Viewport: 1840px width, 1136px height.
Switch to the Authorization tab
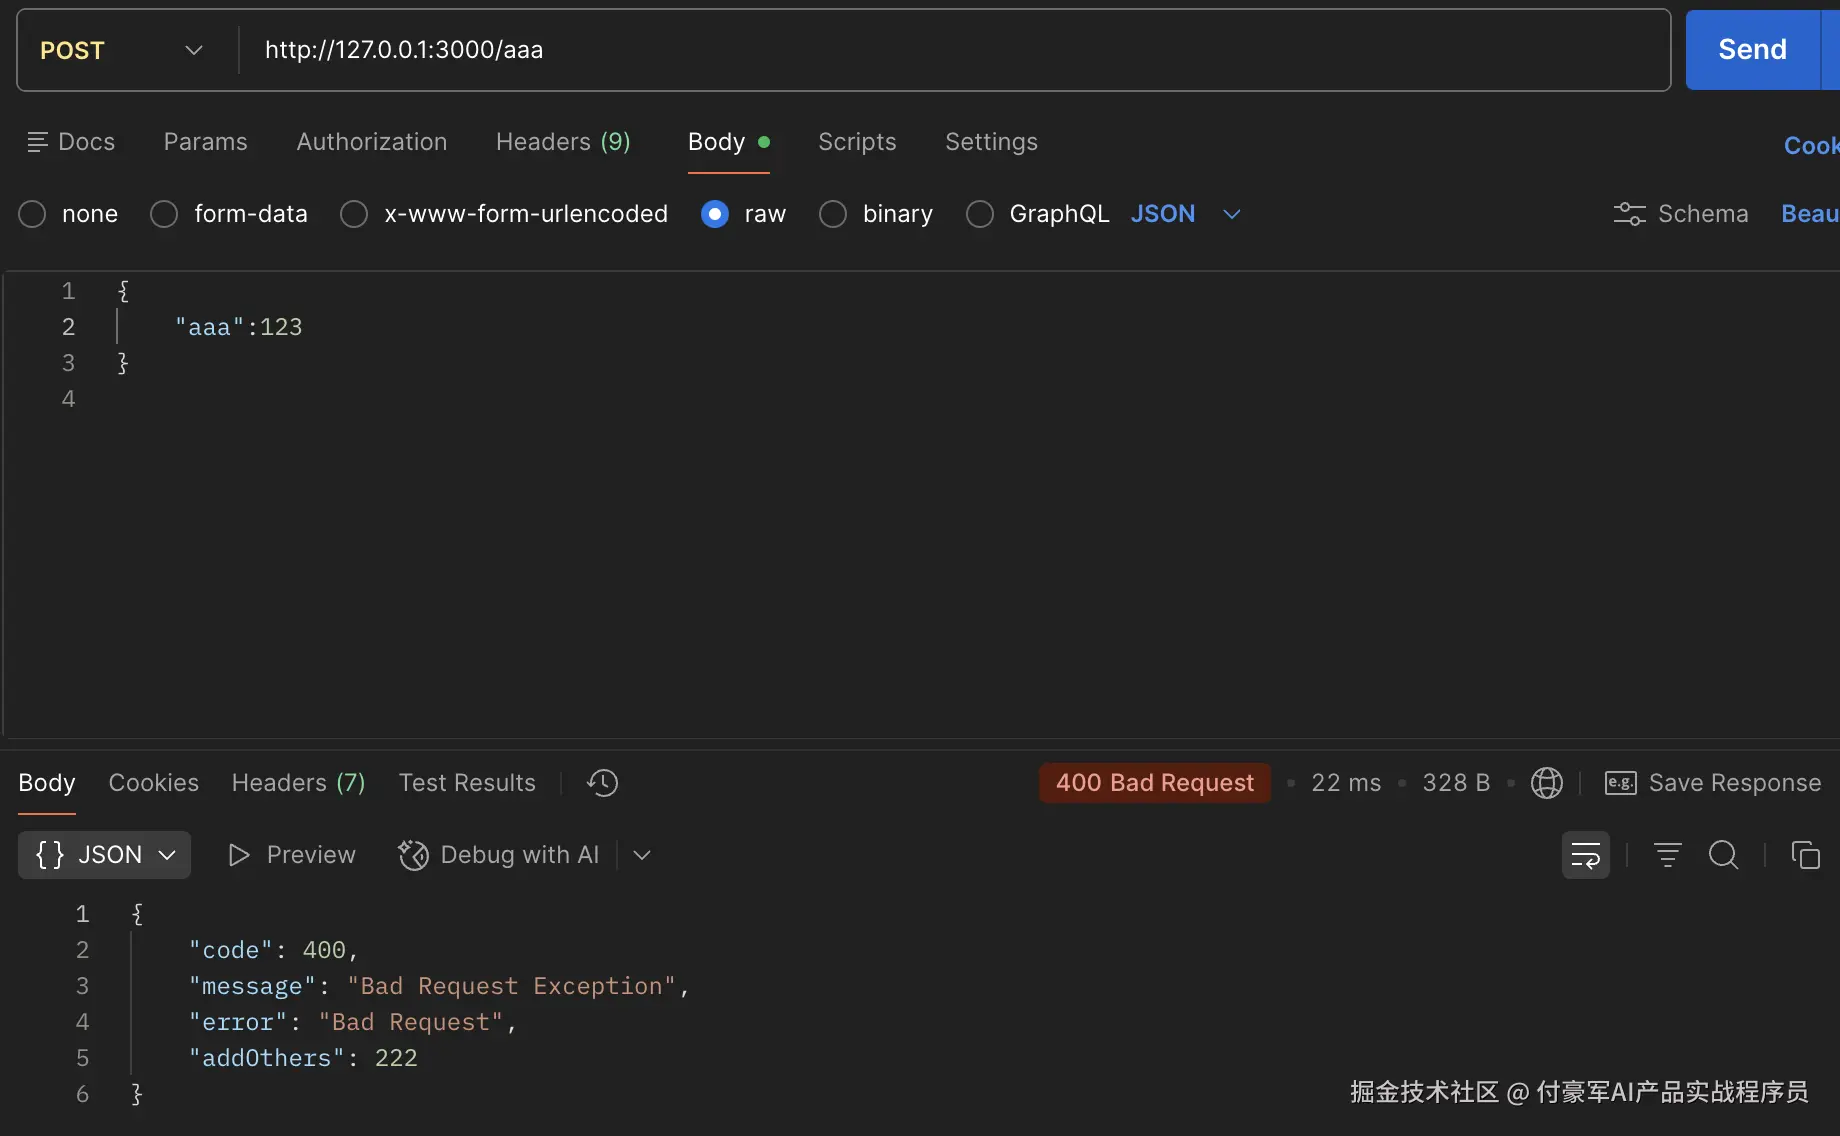[371, 142]
